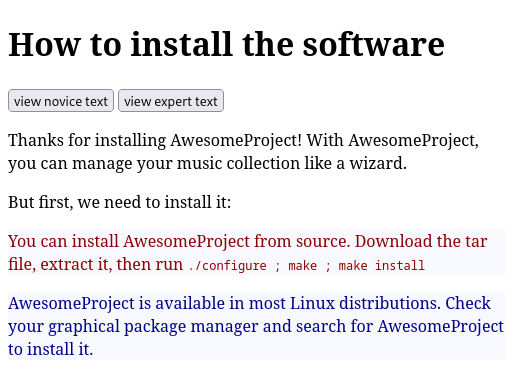Viewport: 513px width, 375px height.
Task: Click the 'How to install the software' heading
Action: tap(226, 44)
